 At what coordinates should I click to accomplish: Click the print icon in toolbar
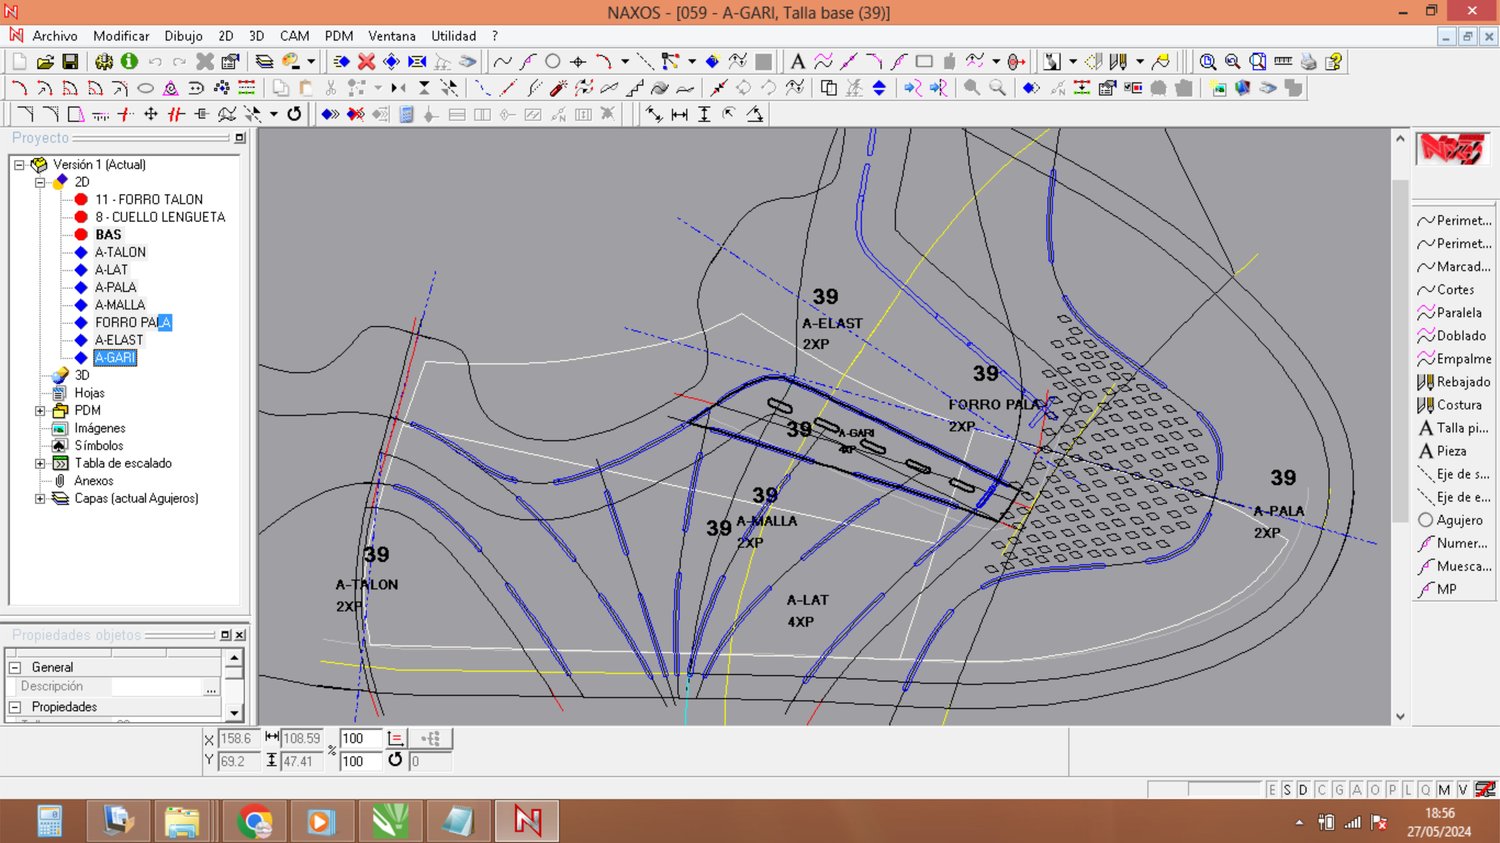(x=1308, y=62)
